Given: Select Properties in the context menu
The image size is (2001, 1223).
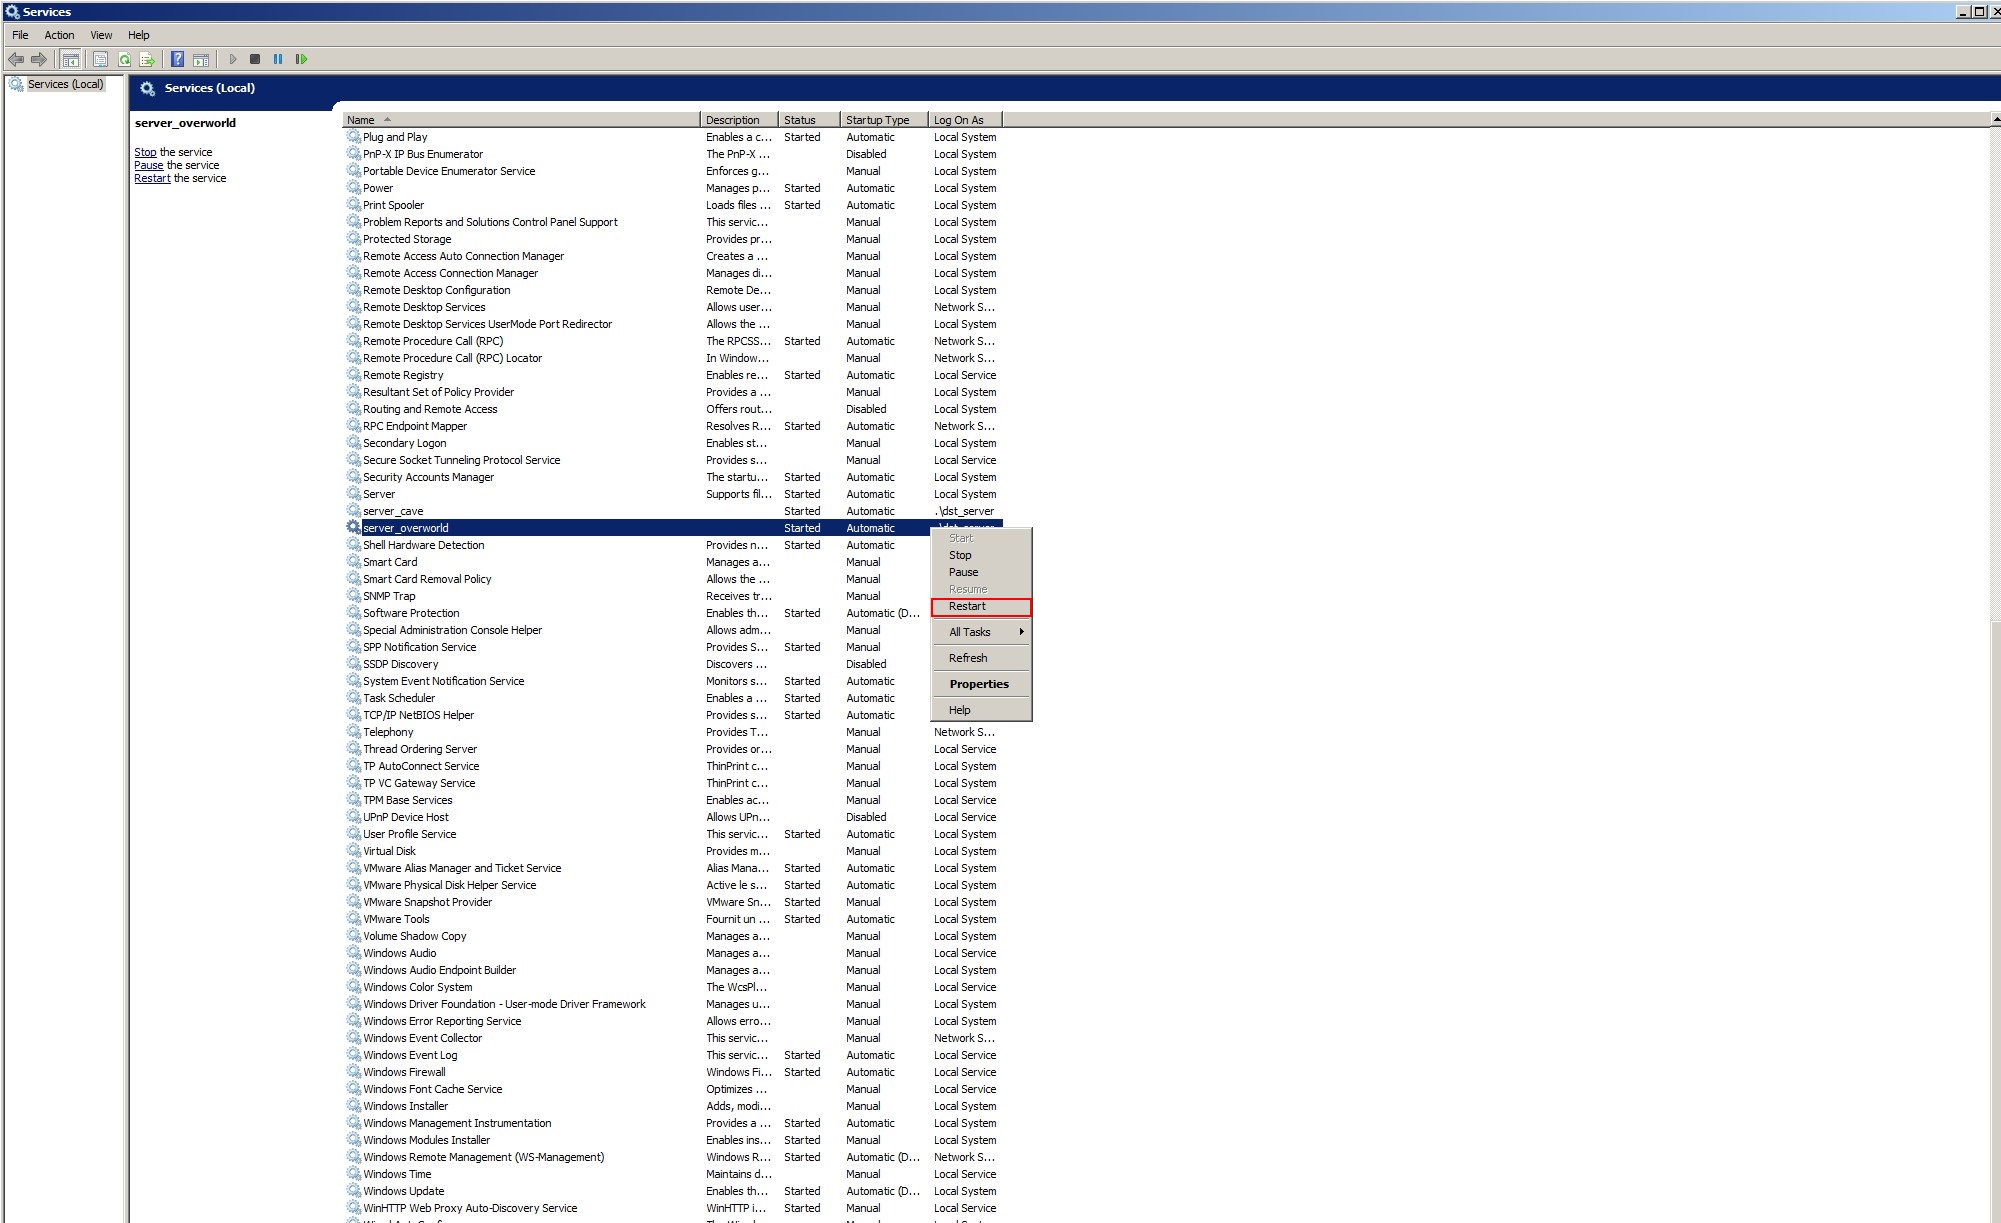Looking at the screenshot, I should click(978, 684).
